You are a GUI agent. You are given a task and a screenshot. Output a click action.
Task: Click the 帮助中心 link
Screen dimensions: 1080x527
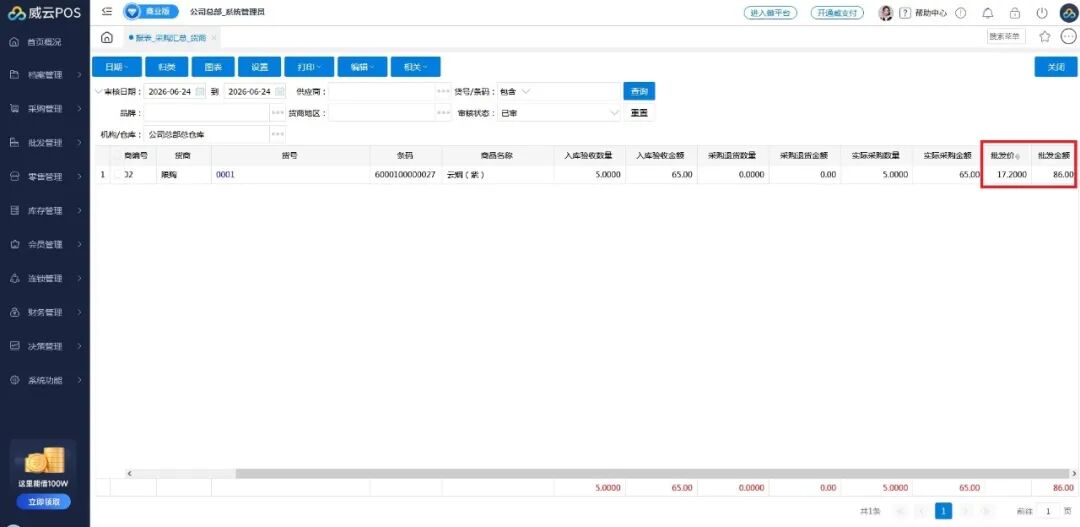931,13
